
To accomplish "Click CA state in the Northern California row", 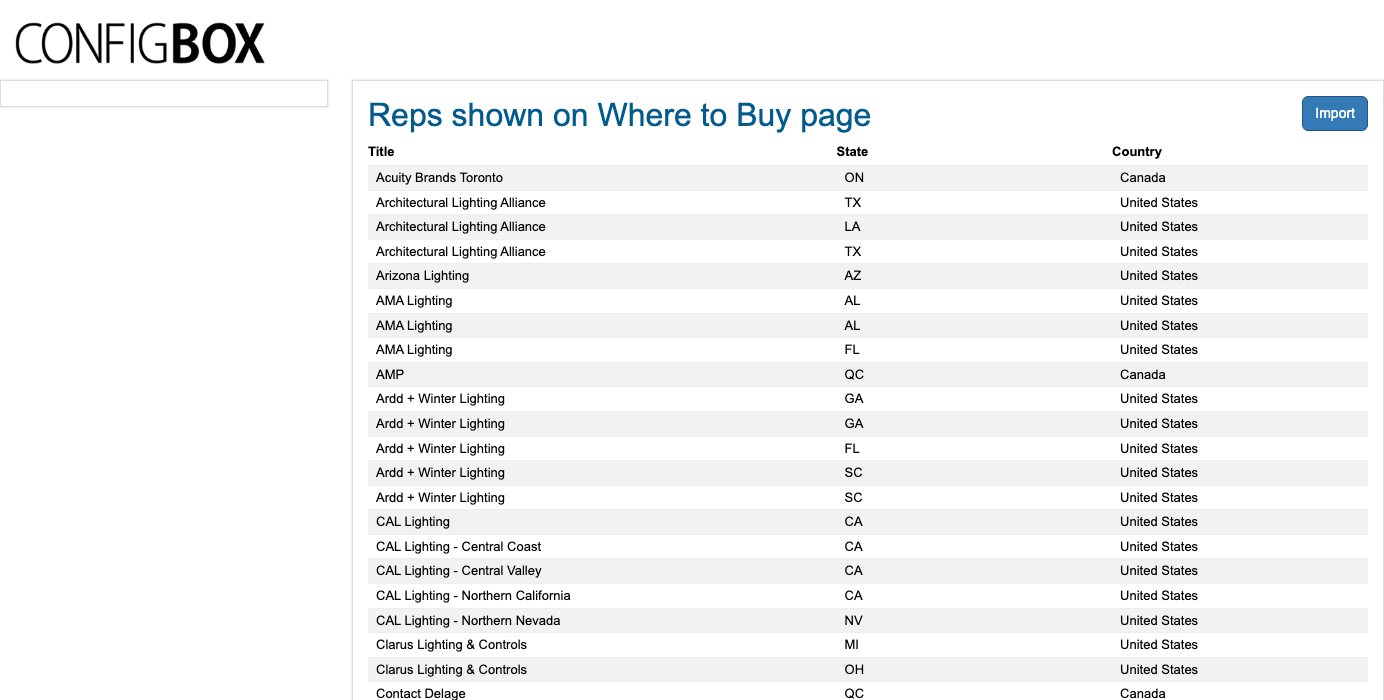I will [853, 596].
